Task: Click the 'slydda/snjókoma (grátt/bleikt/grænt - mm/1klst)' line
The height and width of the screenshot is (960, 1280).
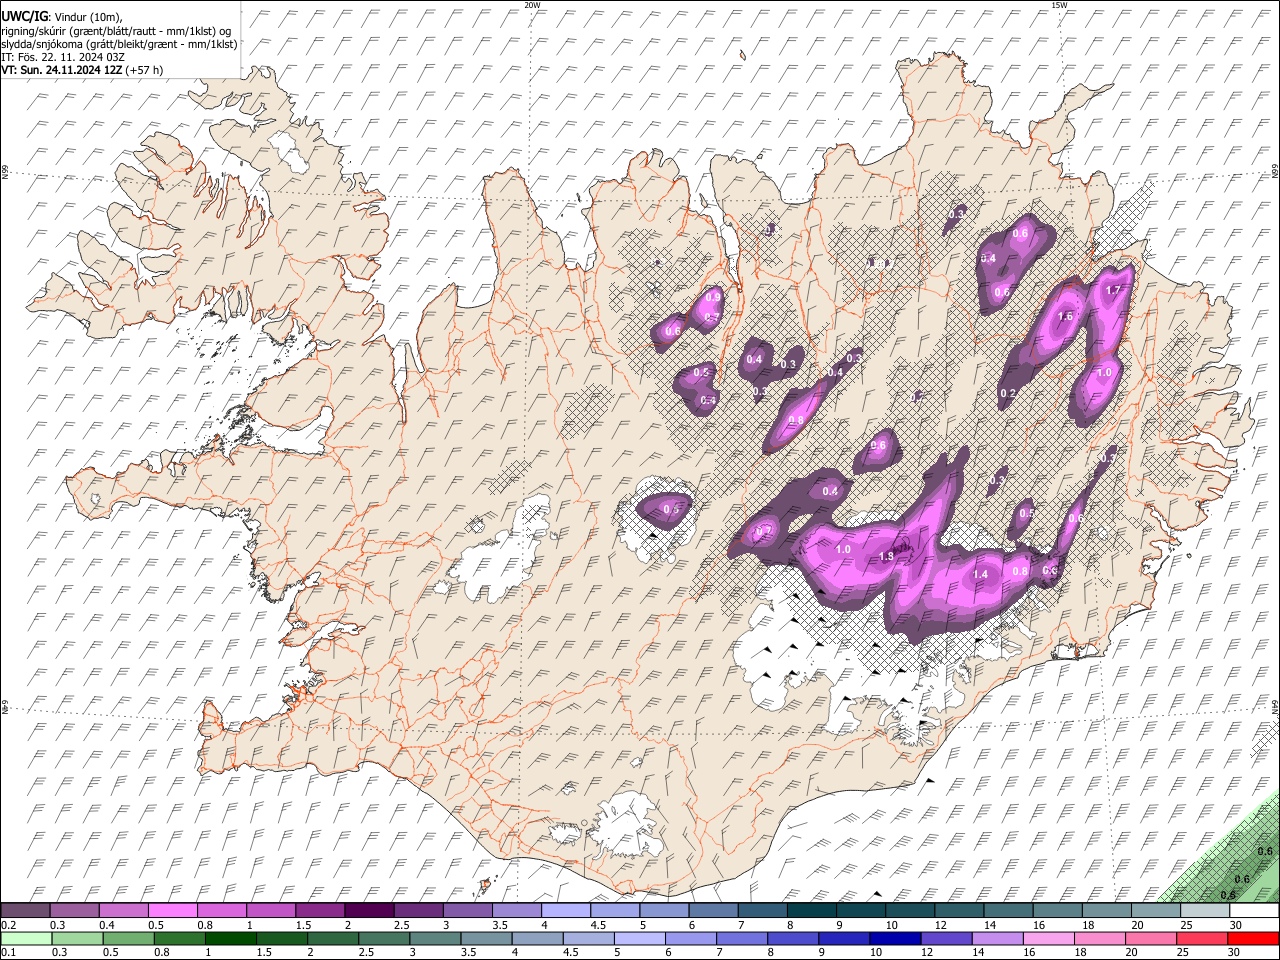Action: coord(119,43)
